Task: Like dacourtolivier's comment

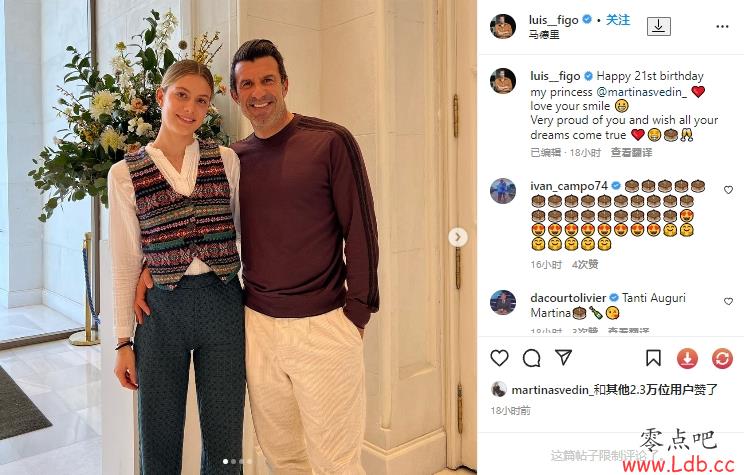Action: [728, 301]
